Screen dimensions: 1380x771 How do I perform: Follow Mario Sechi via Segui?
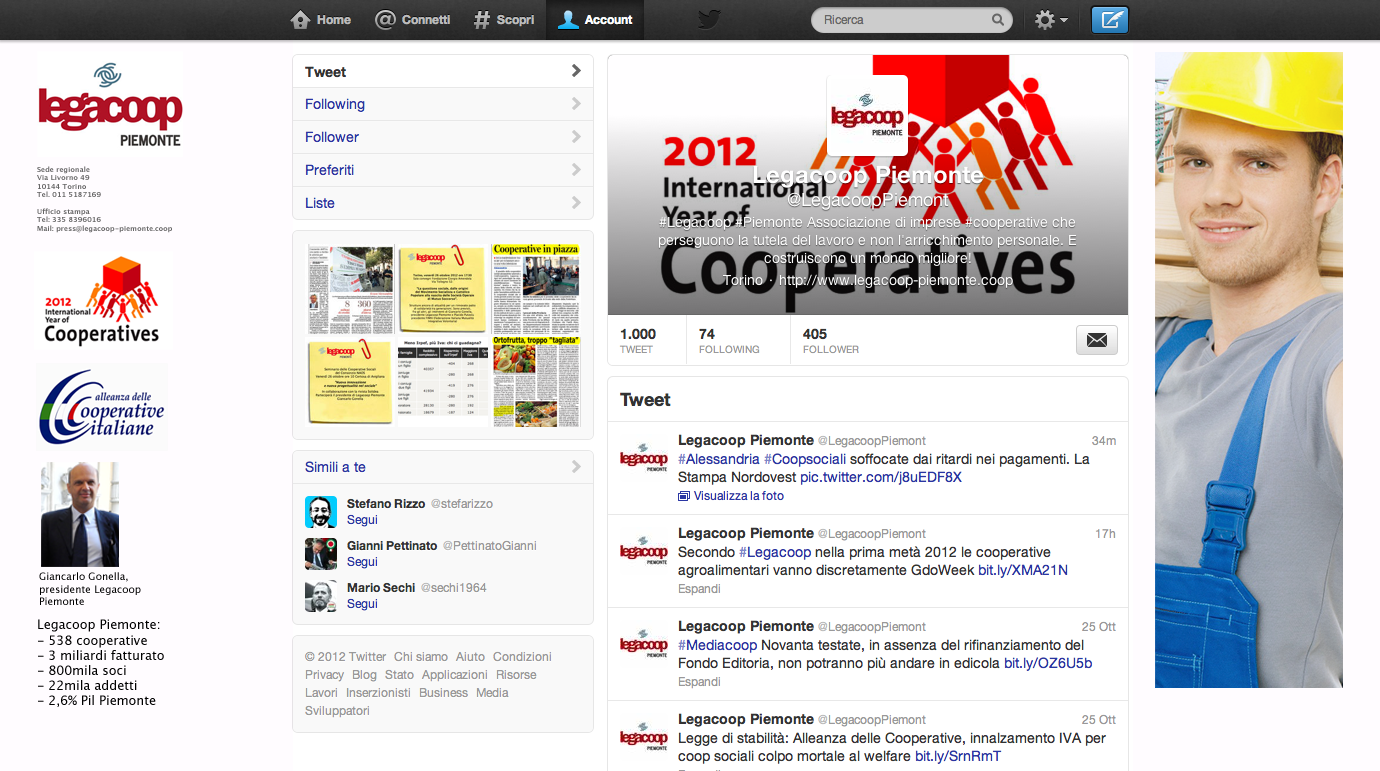point(362,604)
